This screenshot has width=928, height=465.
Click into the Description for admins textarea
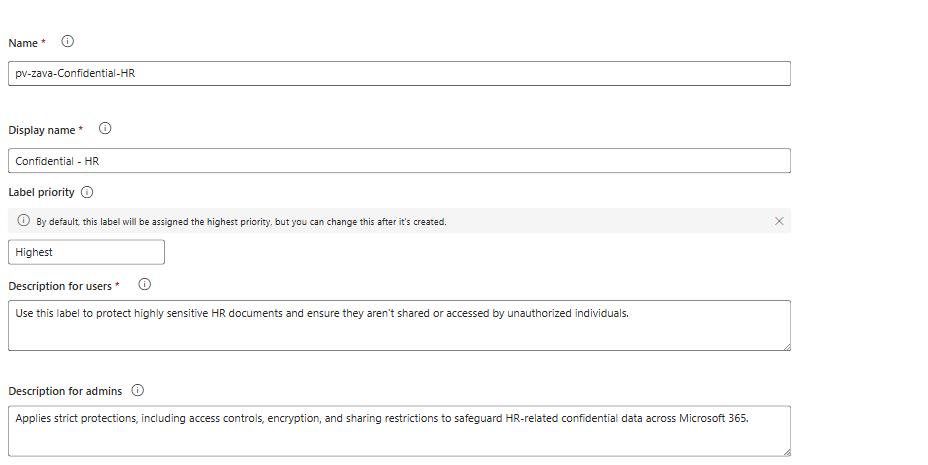(399, 431)
